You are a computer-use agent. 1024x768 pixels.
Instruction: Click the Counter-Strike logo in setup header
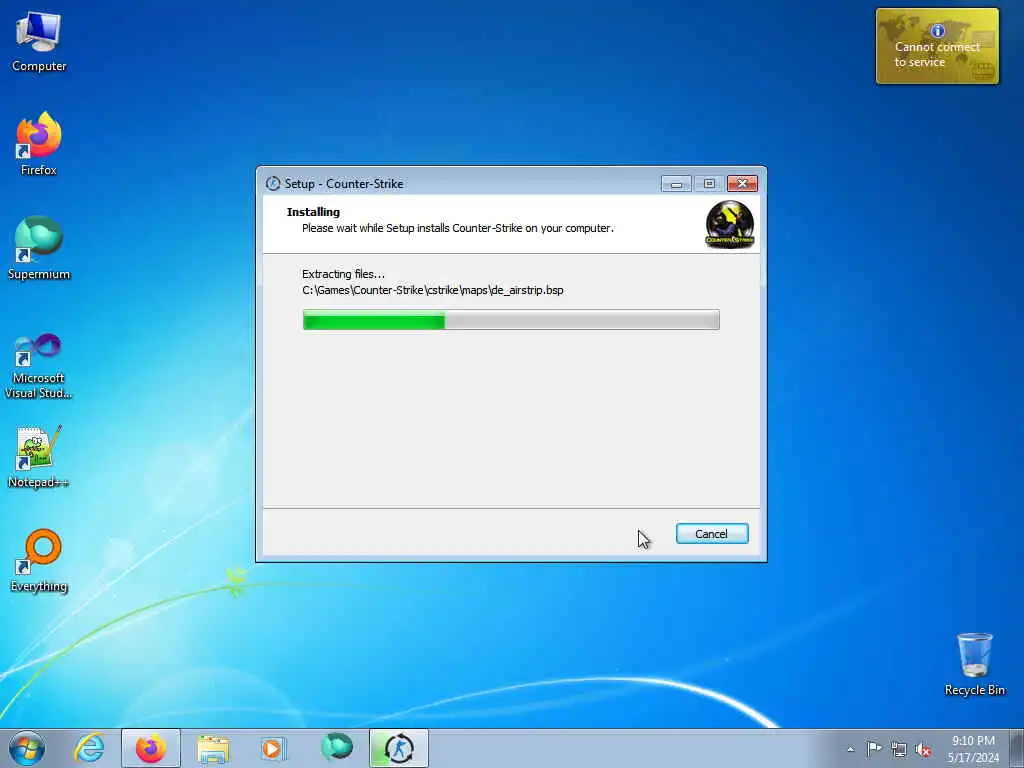coord(729,224)
